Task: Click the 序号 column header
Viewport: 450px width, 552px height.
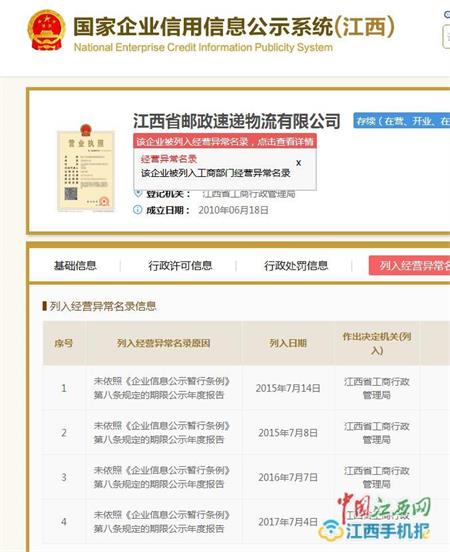Action: click(x=64, y=343)
